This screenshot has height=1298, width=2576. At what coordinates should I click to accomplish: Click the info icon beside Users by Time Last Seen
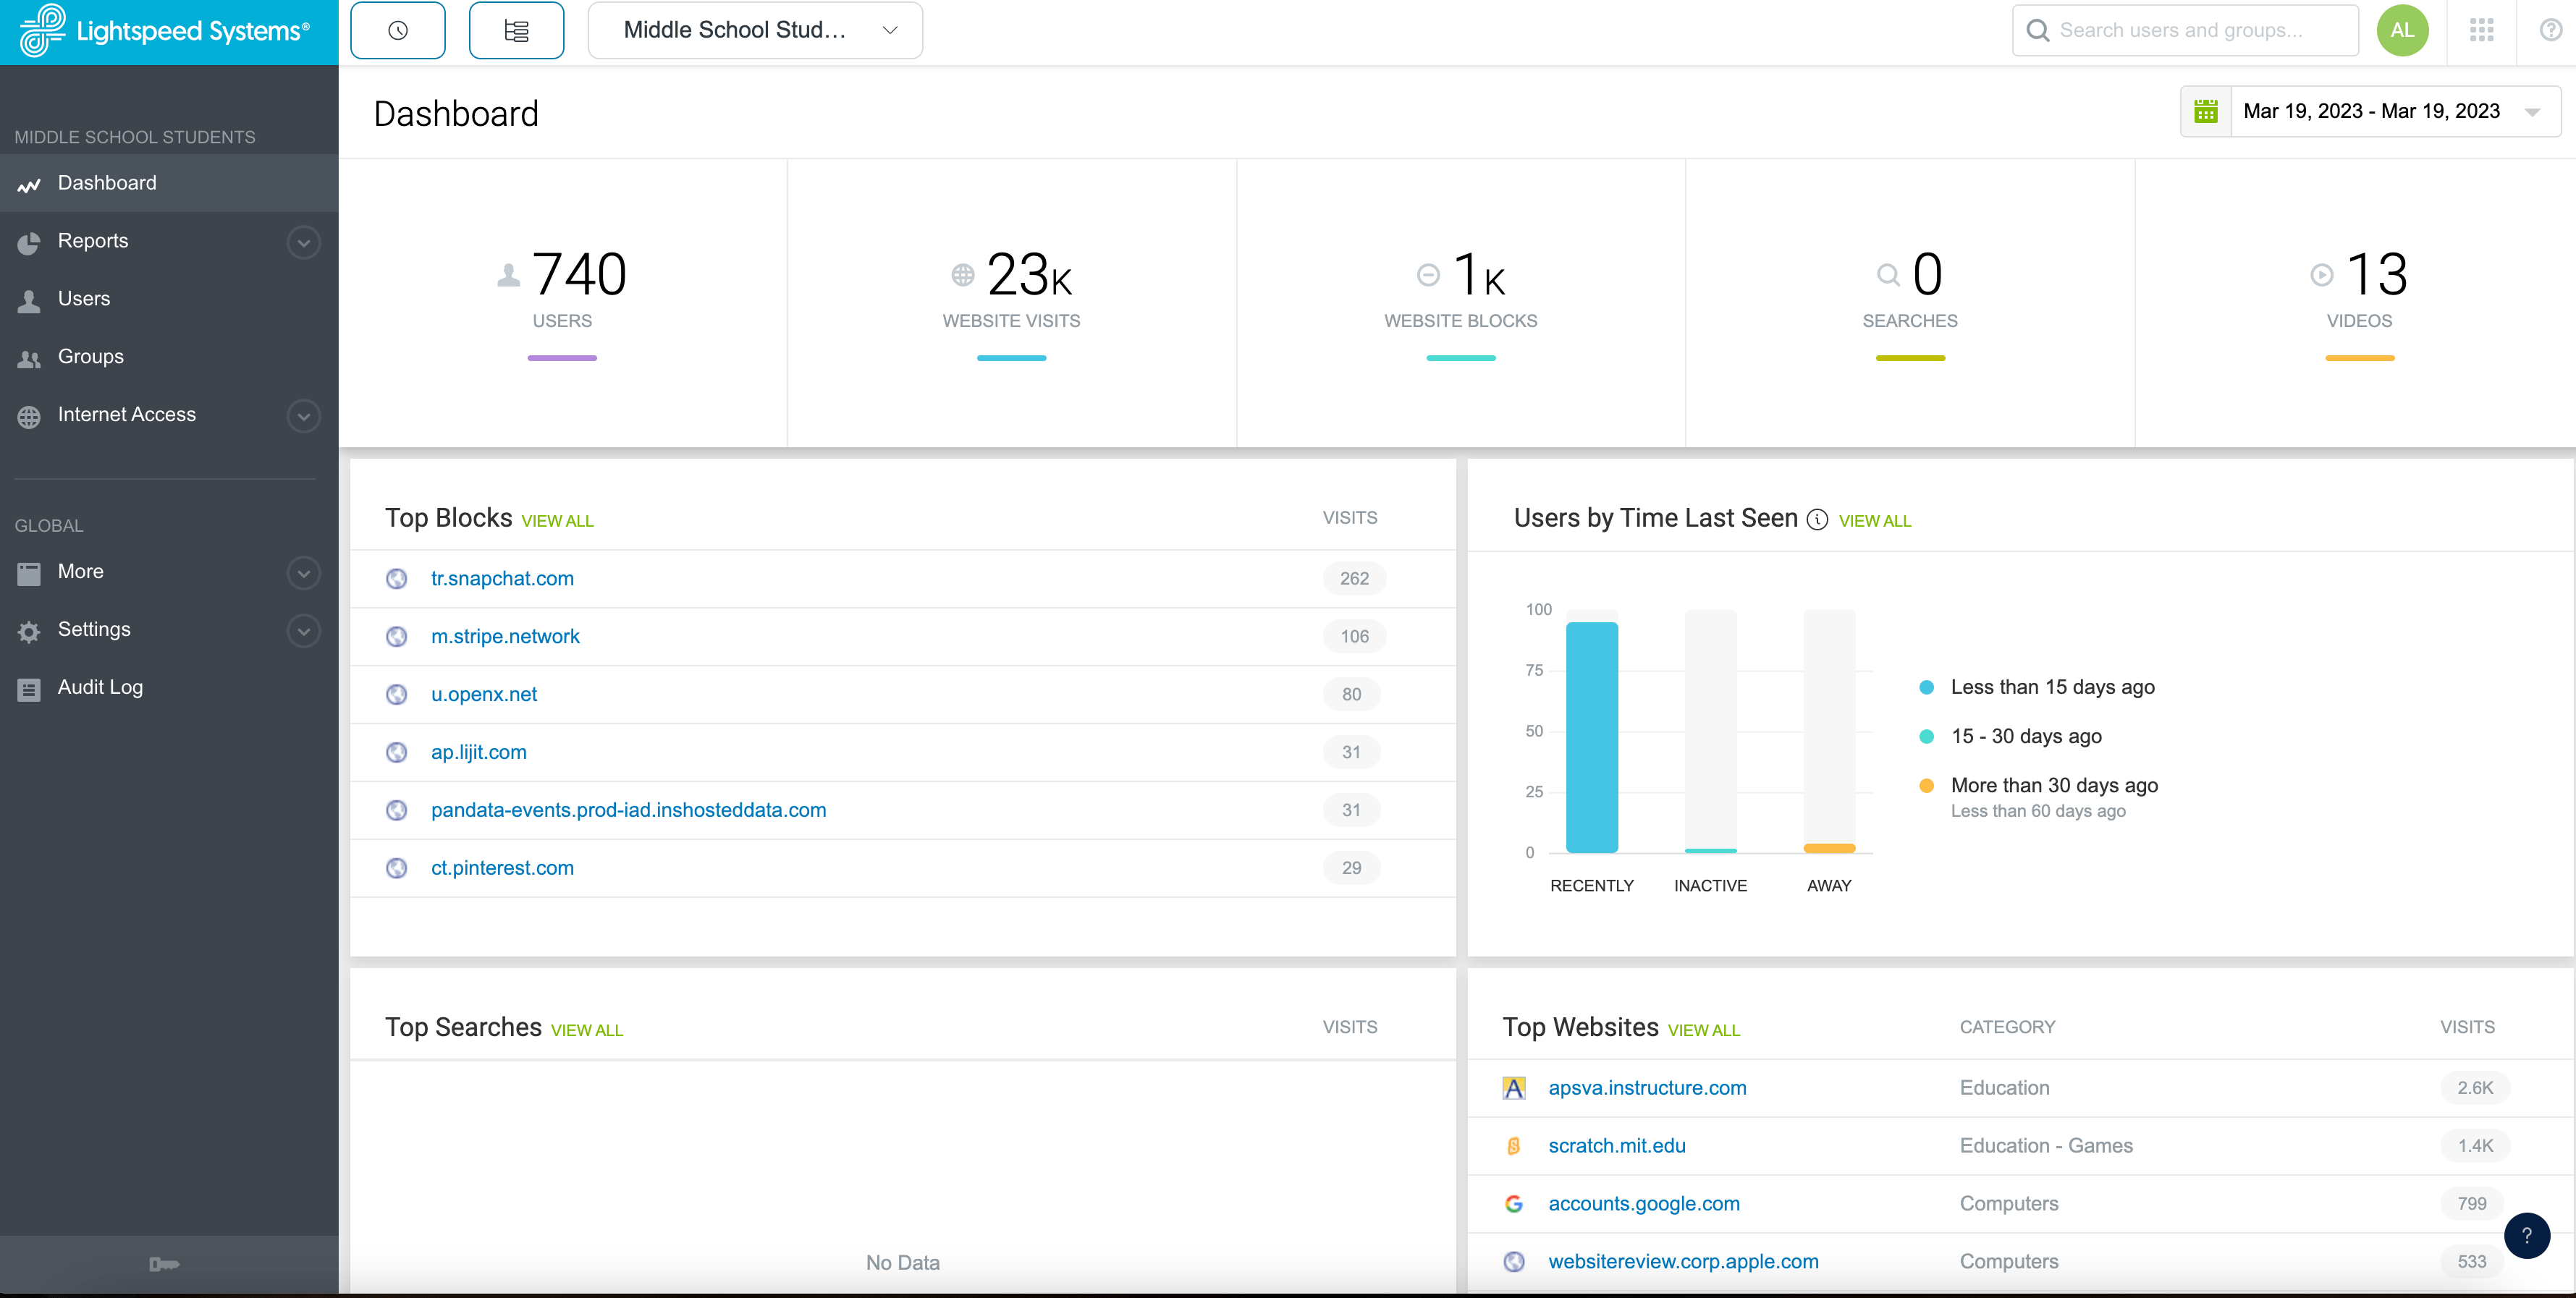pos(1817,520)
